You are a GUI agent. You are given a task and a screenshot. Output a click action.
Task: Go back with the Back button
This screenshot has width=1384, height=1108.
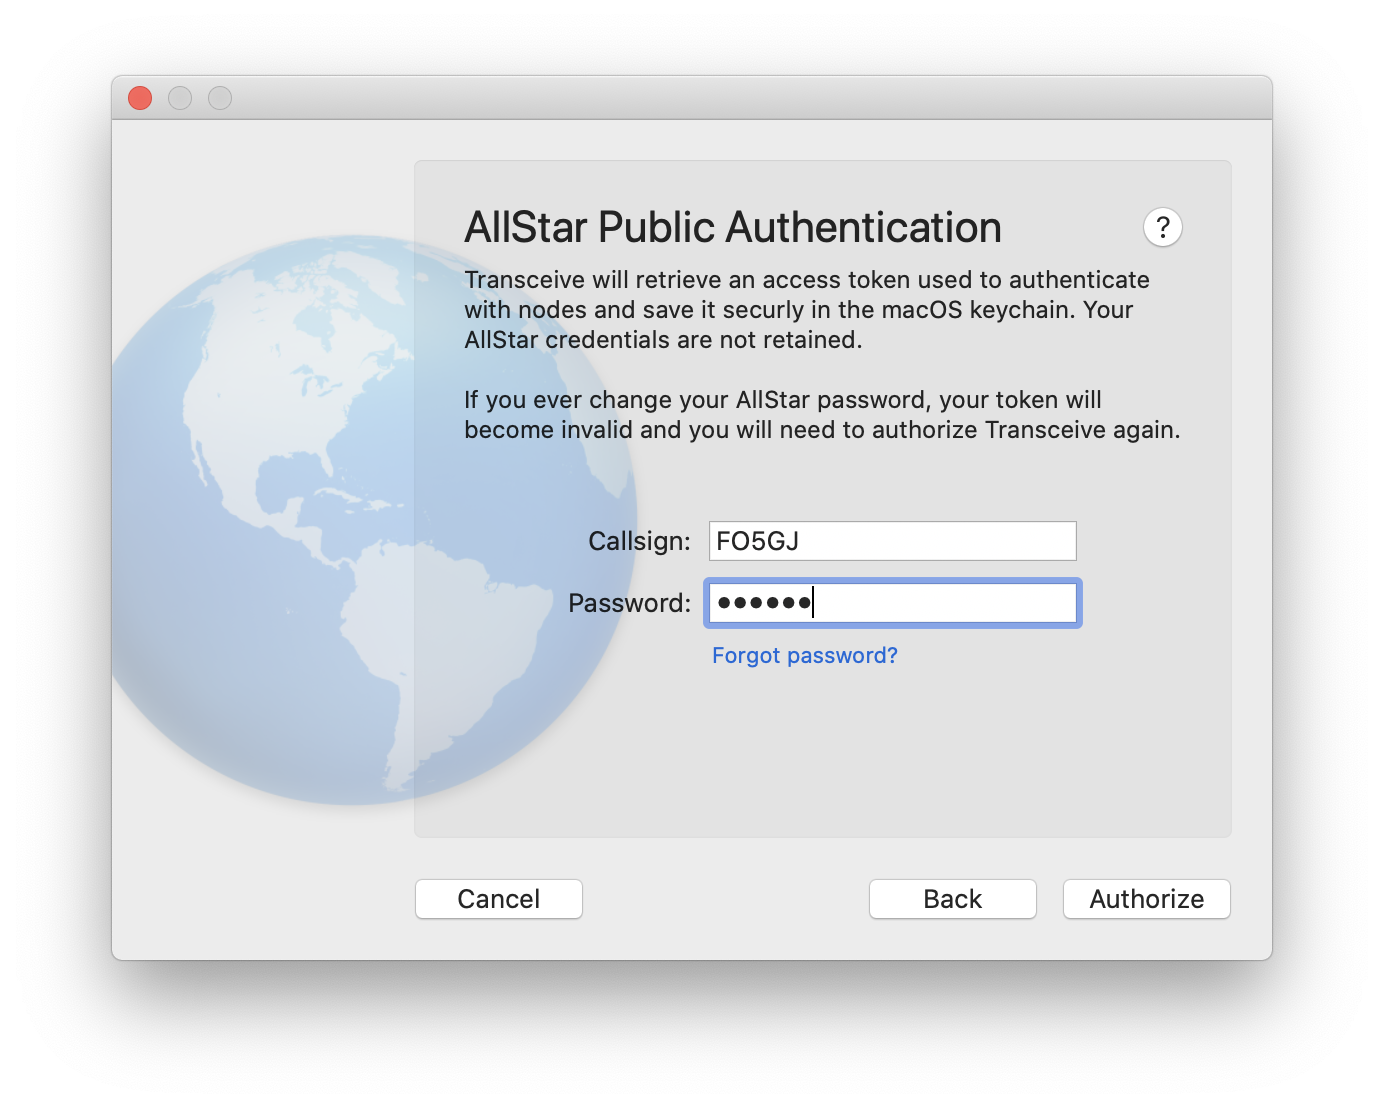coord(953,899)
